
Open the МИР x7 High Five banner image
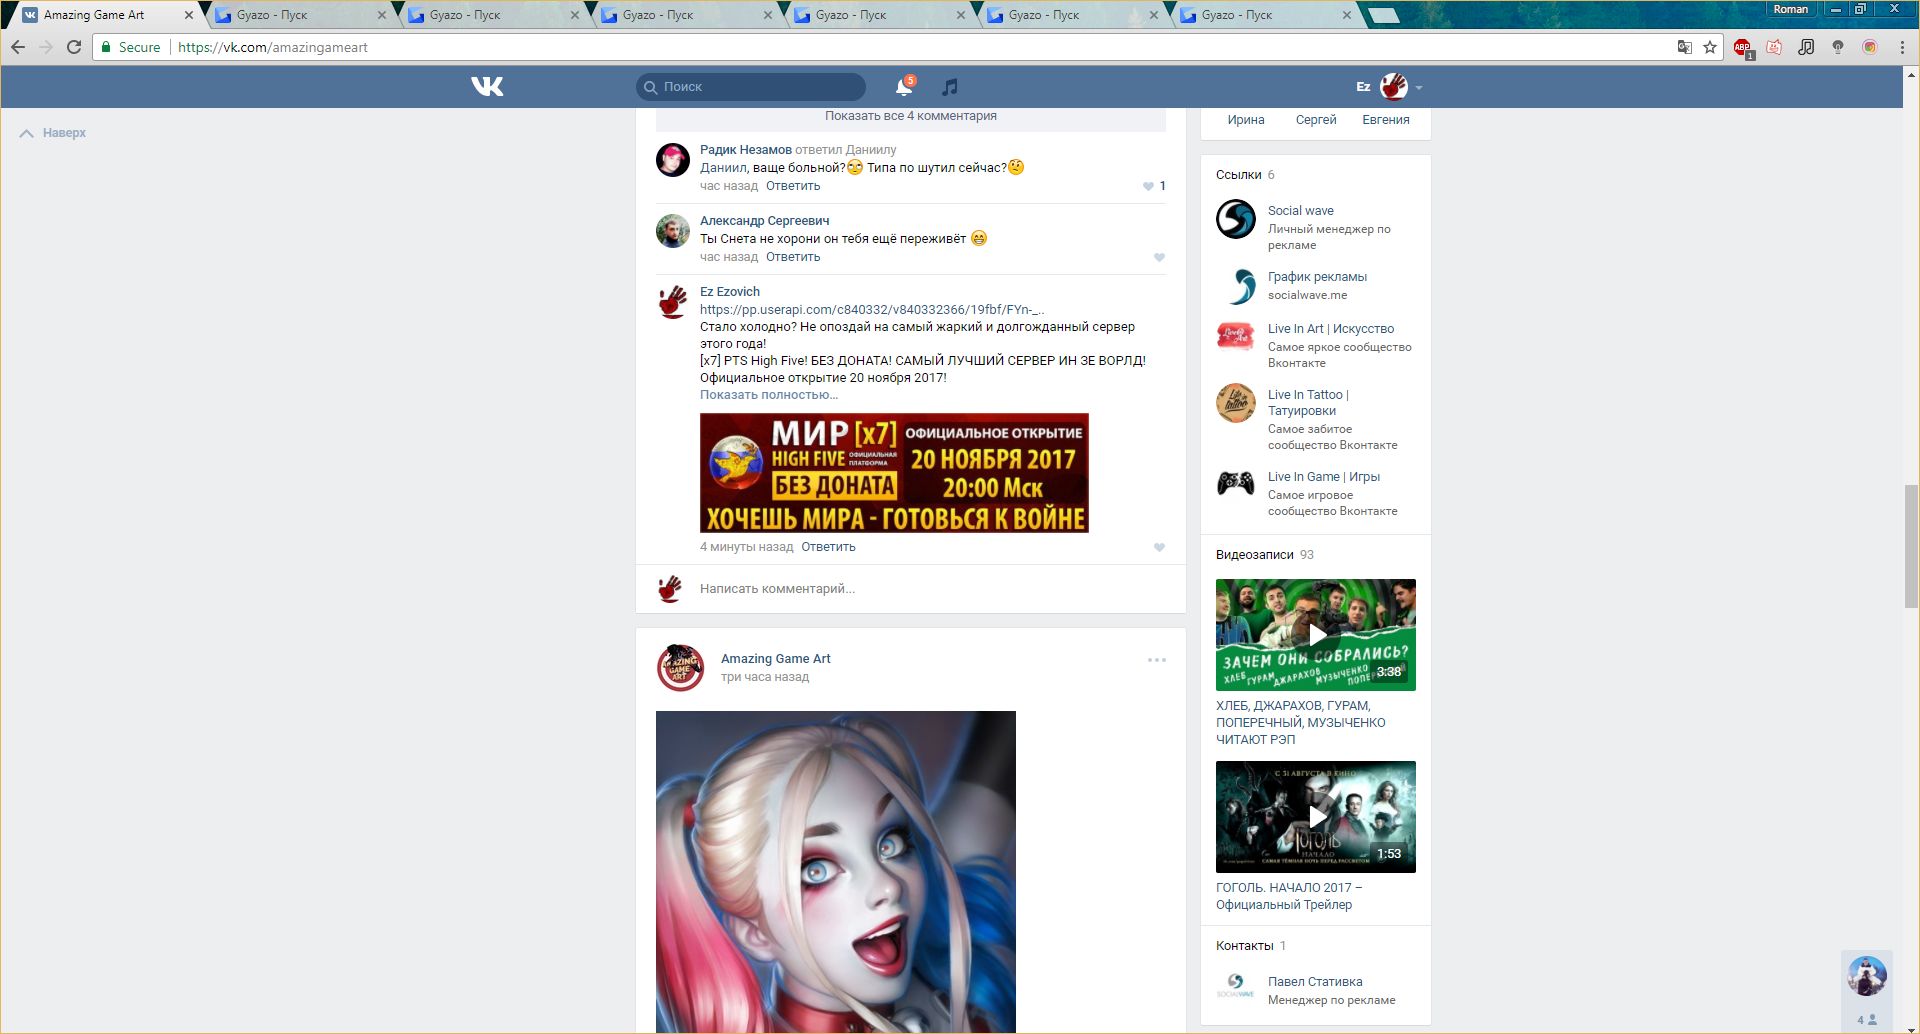pos(894,473)
